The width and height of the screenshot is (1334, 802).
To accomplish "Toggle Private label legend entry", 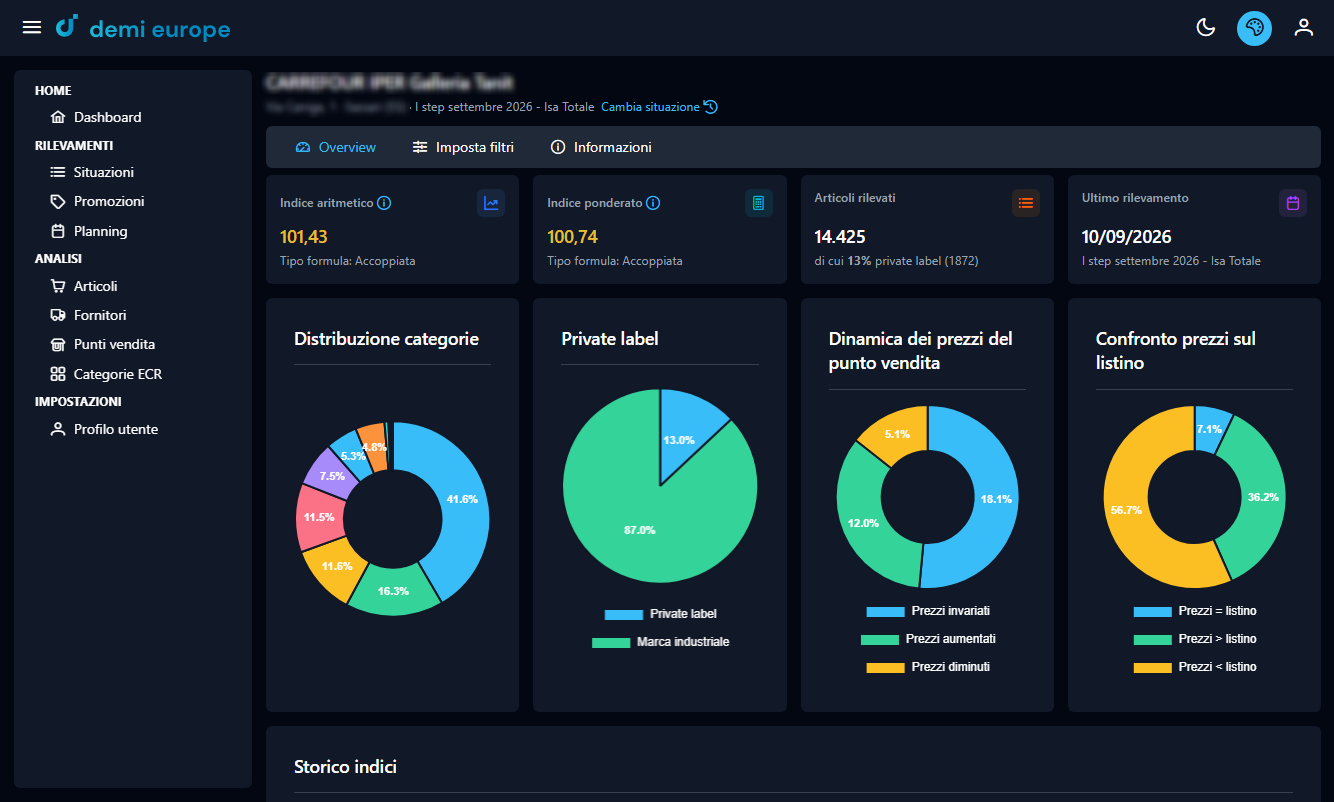I will tap(660, 614).
